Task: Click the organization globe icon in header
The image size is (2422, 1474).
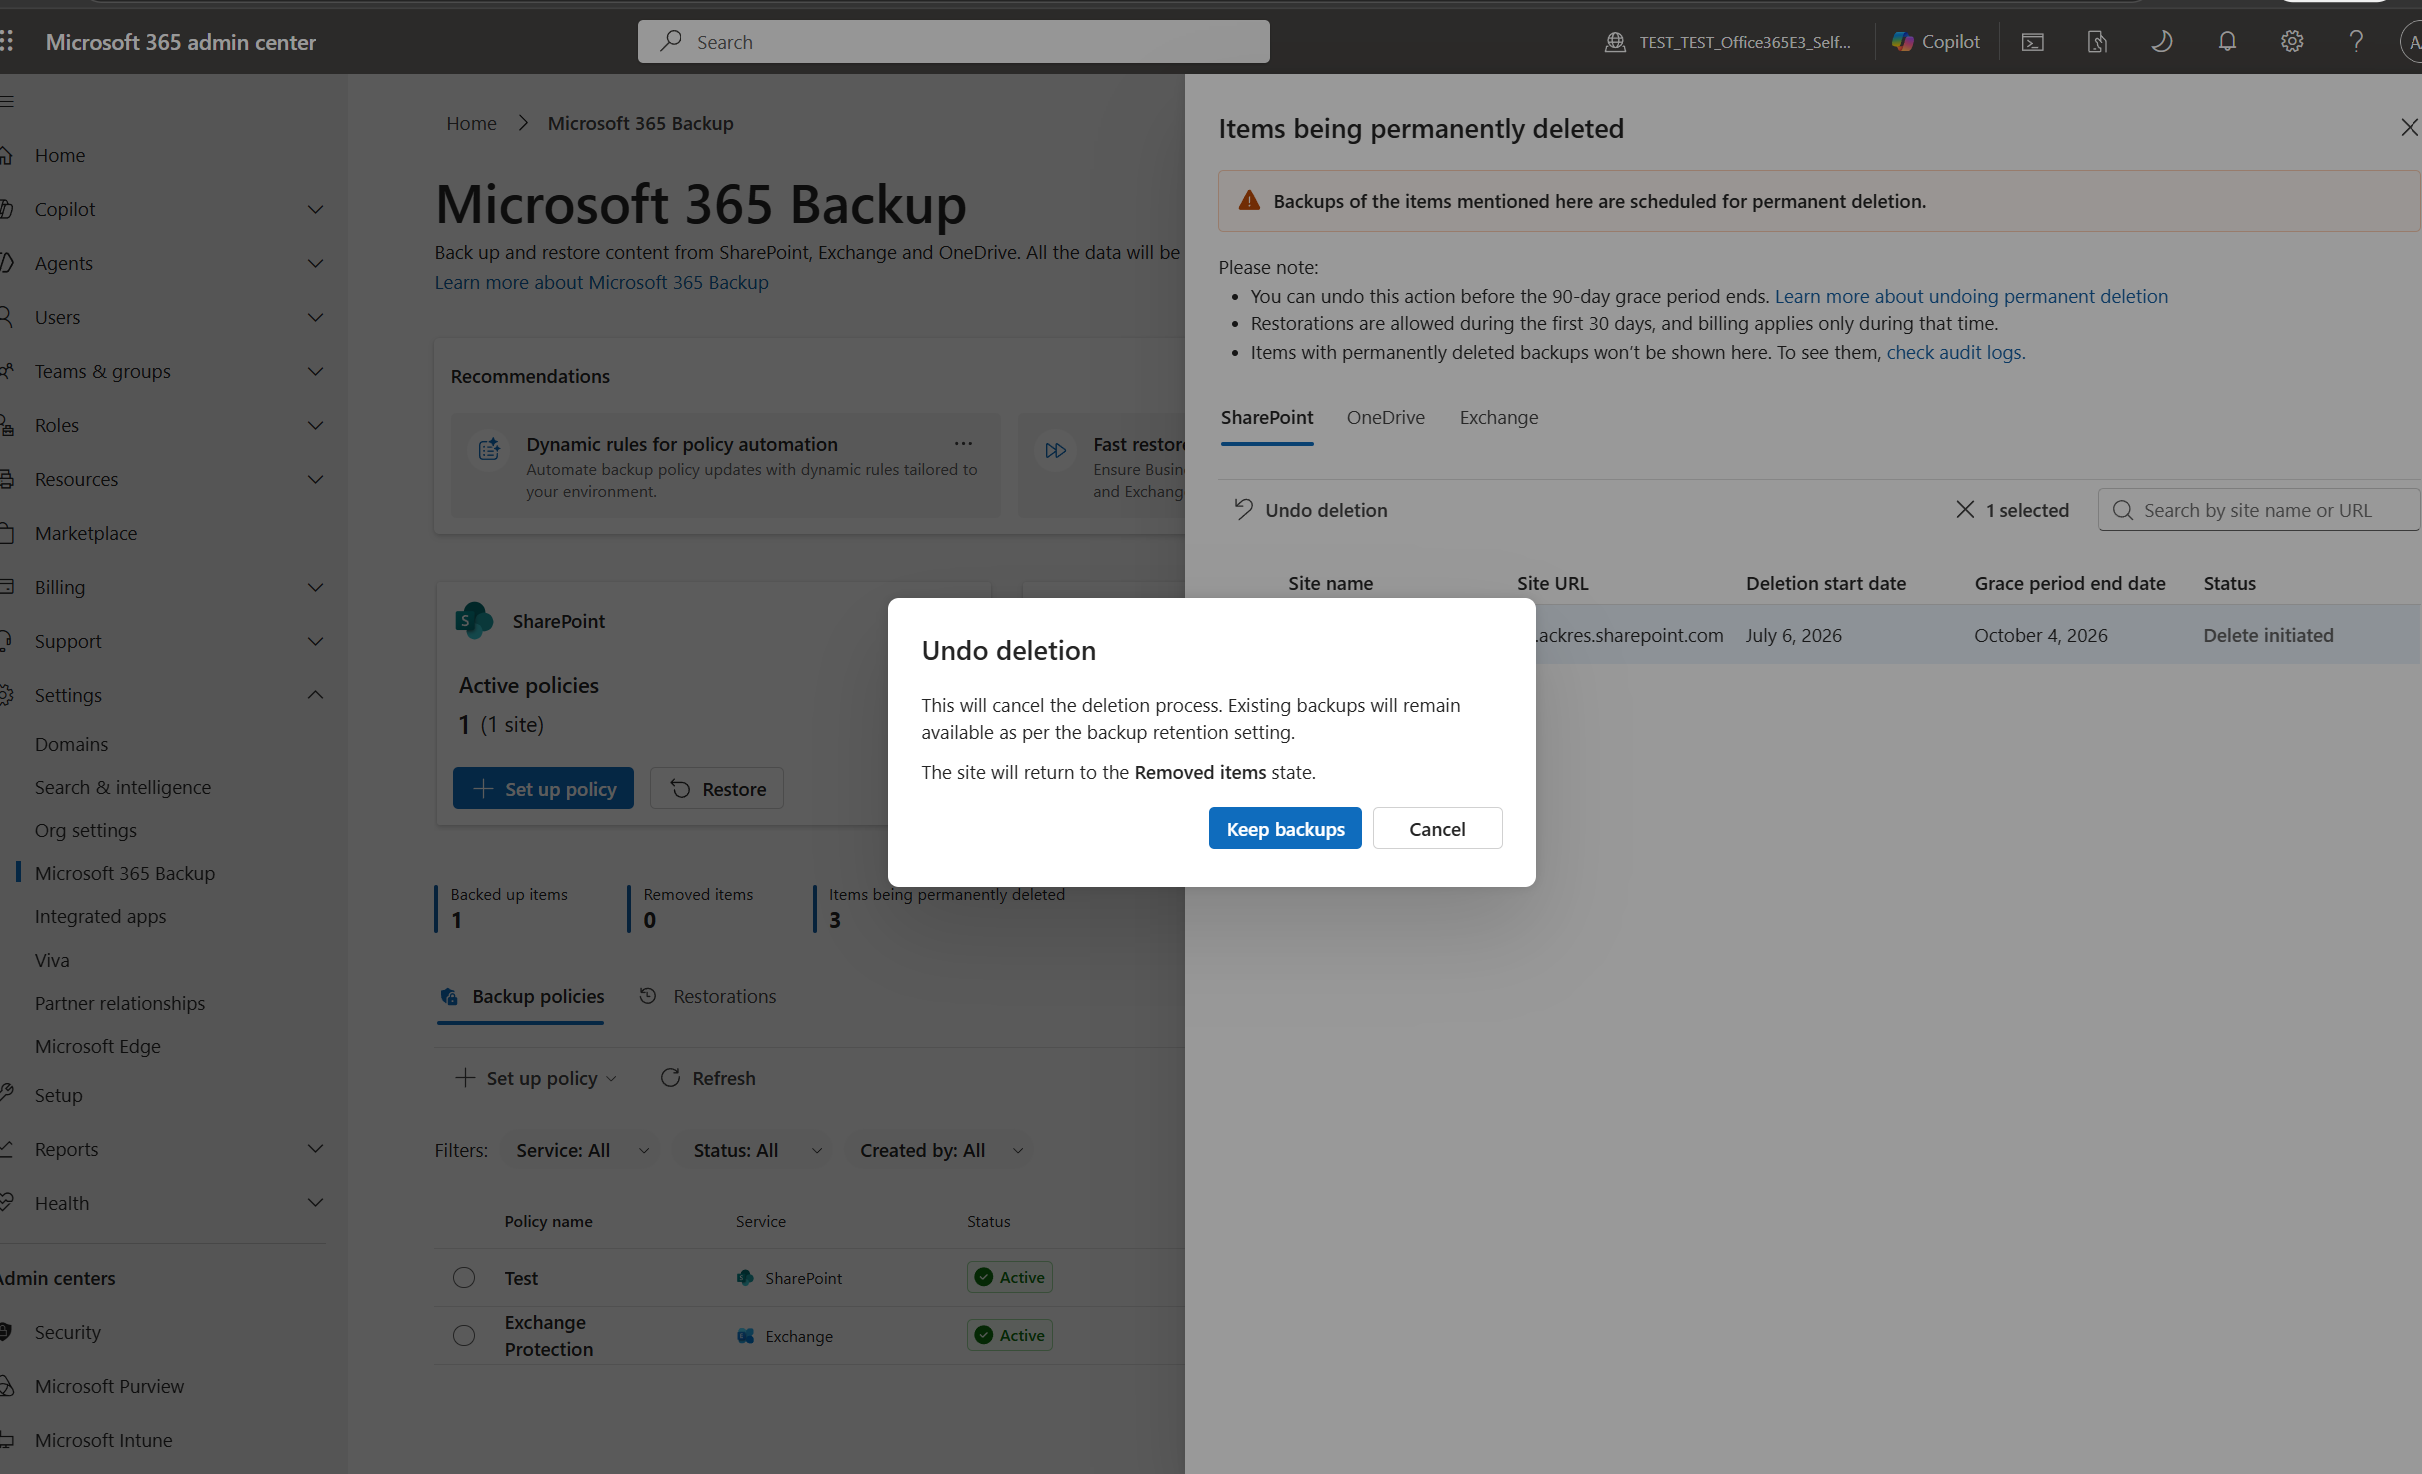Action: click(x=1615, y=41)
